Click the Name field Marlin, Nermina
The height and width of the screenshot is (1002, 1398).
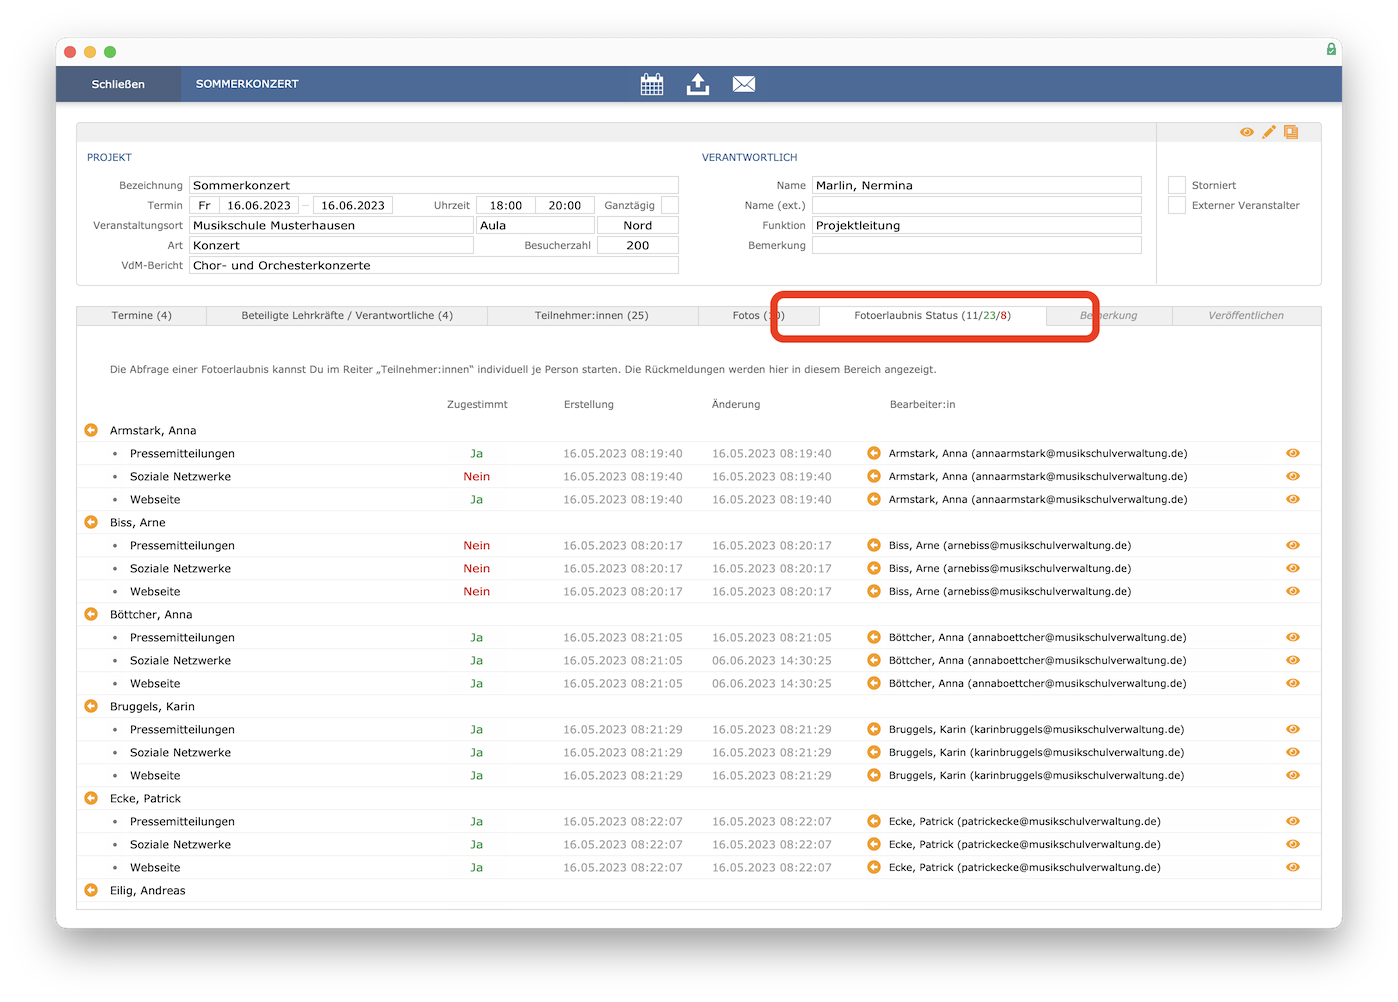(977, 185)
